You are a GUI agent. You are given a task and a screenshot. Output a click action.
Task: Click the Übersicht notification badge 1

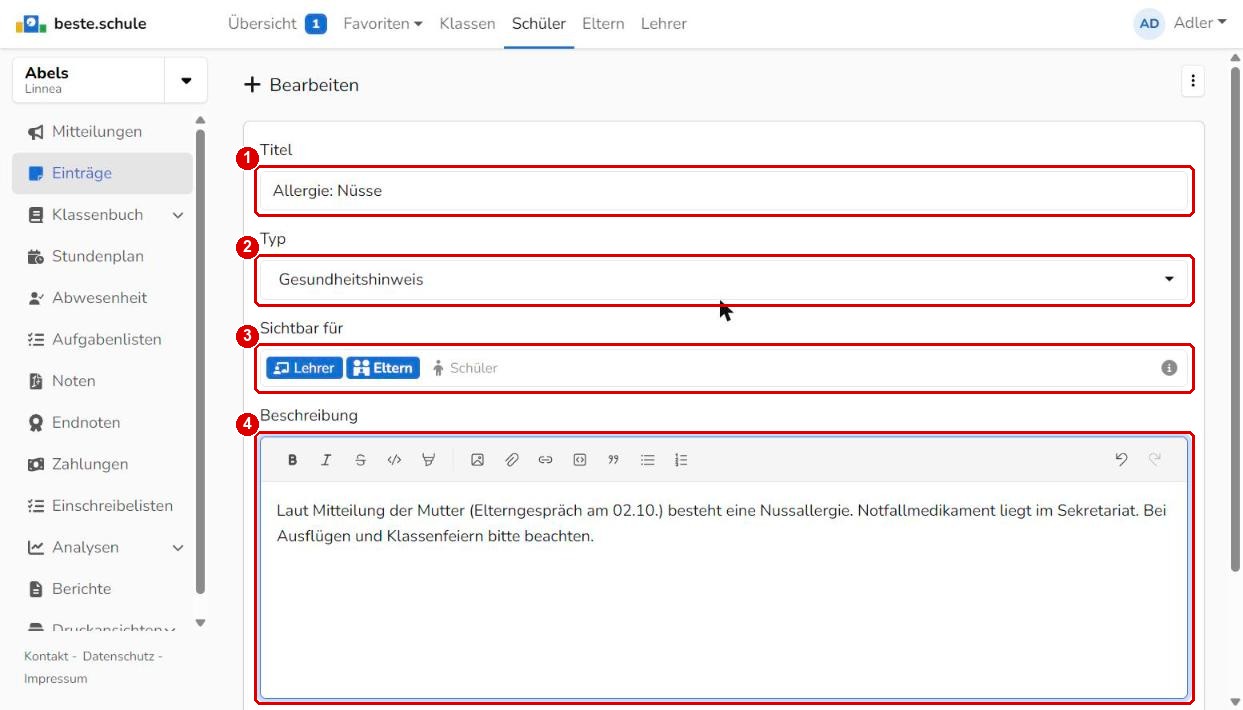pyautogui.click(x=316, y=23)
